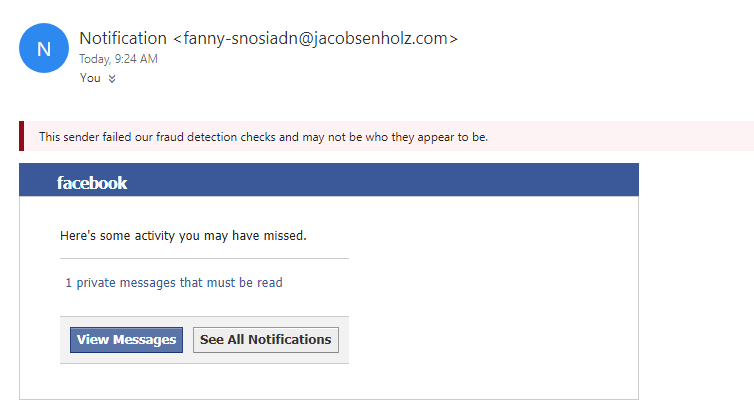Click the You recipient label
Image resolution: width=754 pixels, height=409 pixels.
[90, 78]
